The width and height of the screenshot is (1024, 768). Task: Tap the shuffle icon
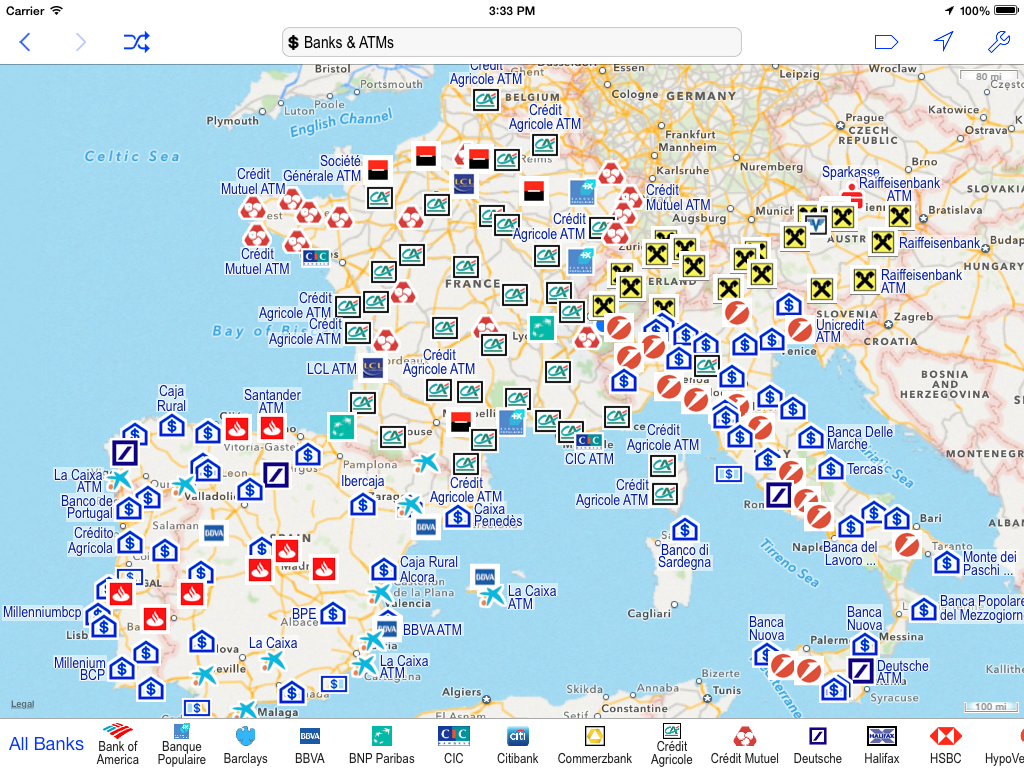[136, 42]
